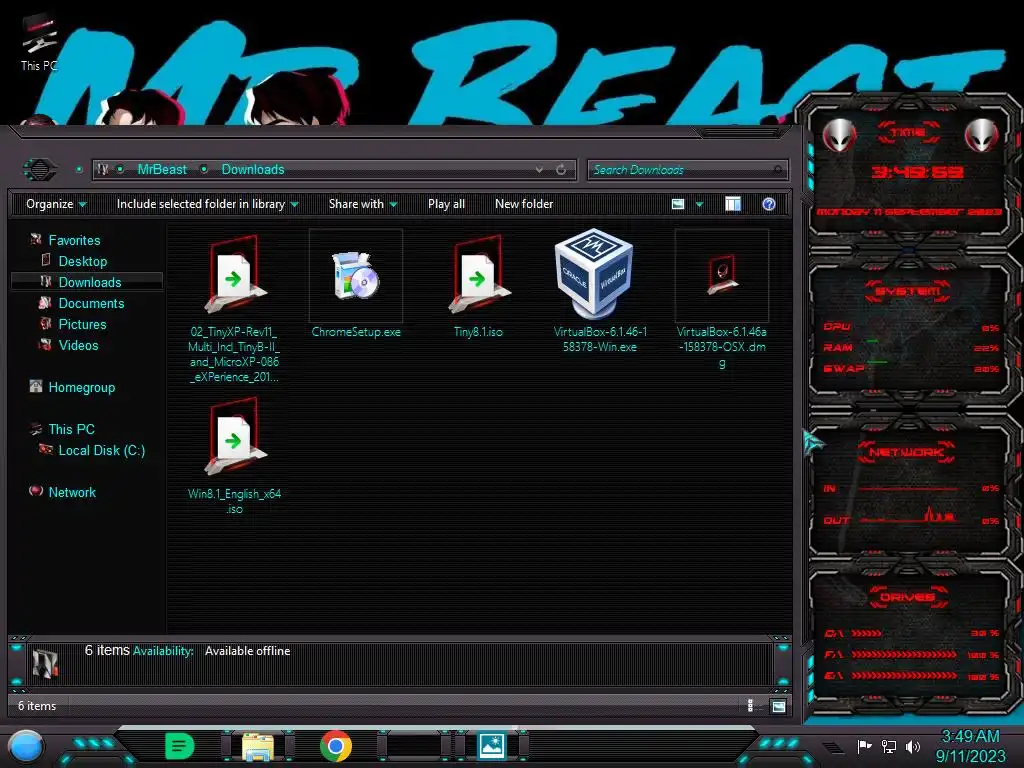Click the Start orb button
Viewport: 1024px width, 768px height.
pyautogui.click(x=26, y=747)
